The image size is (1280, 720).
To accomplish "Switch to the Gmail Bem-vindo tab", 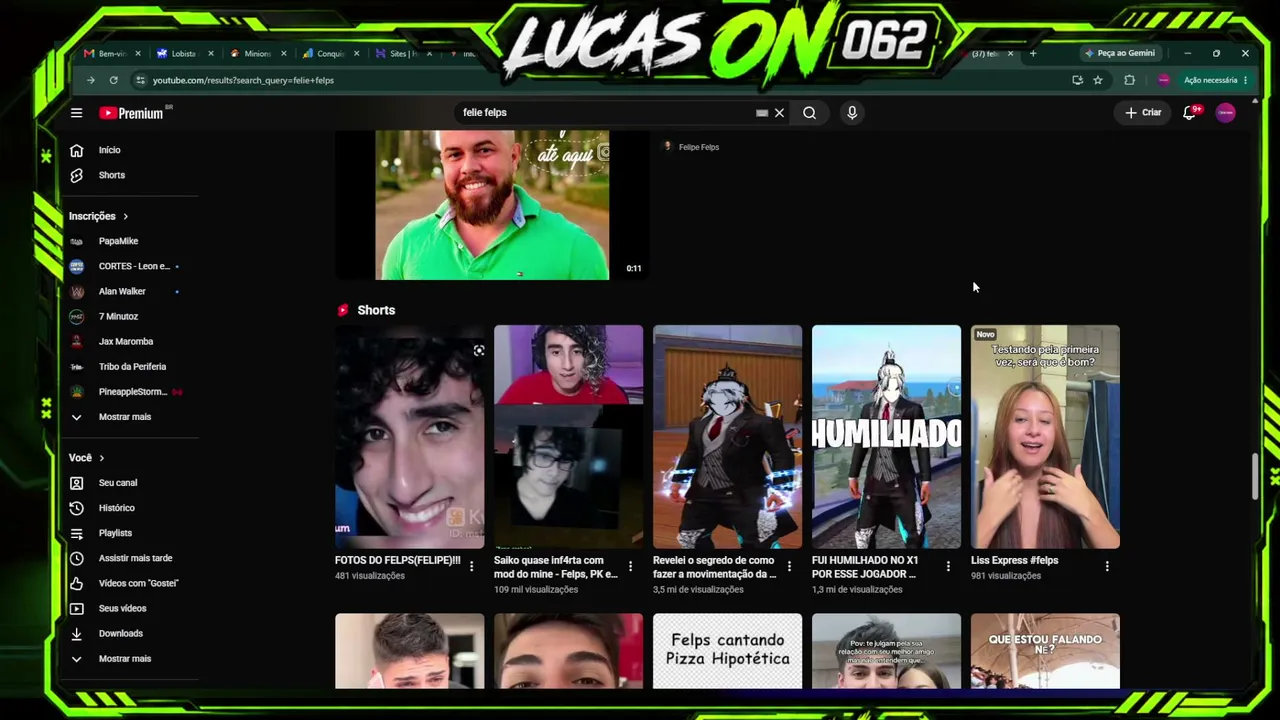I will (x=112, y=54).
